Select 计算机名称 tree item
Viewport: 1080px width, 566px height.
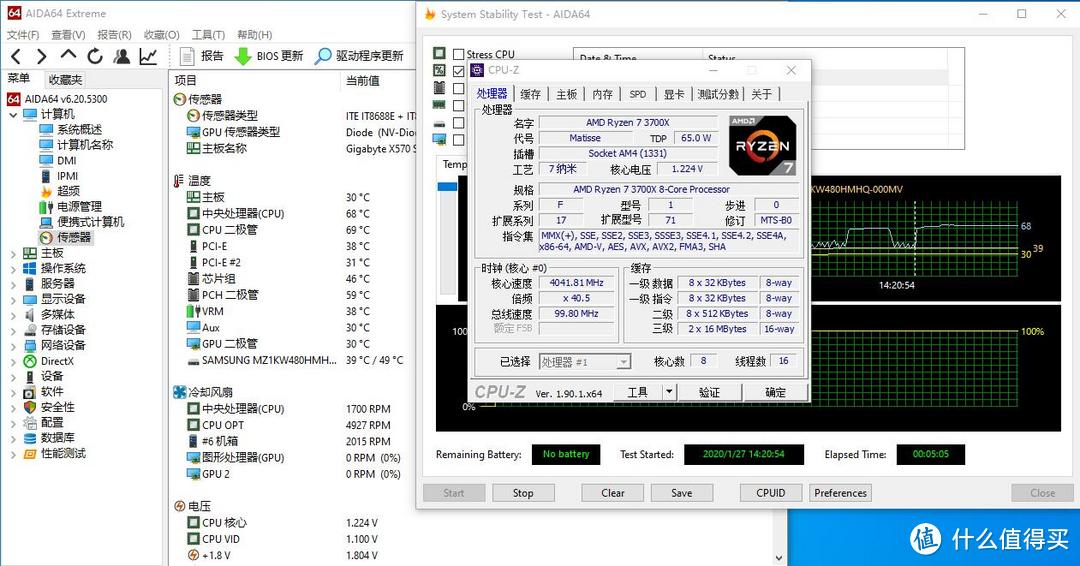[85, 145]
